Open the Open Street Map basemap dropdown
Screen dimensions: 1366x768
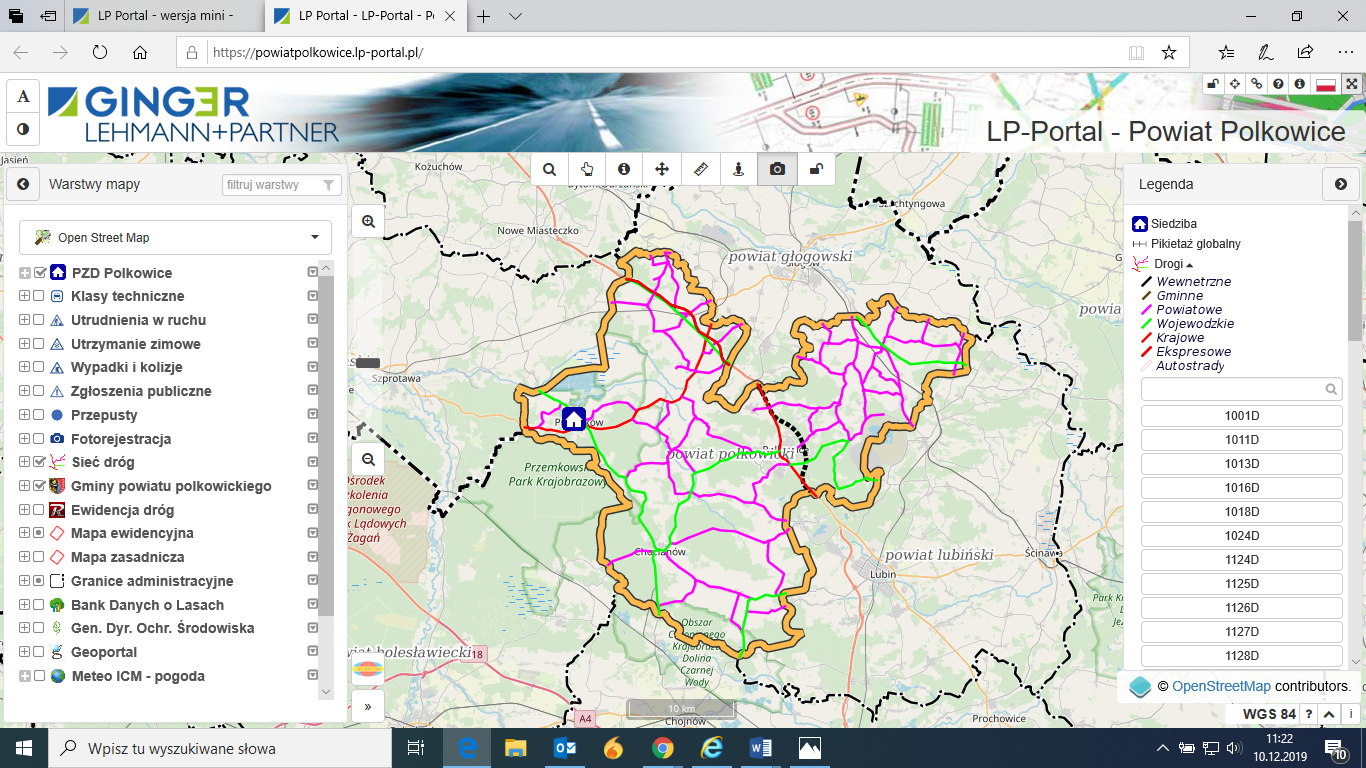coord(175,238)
